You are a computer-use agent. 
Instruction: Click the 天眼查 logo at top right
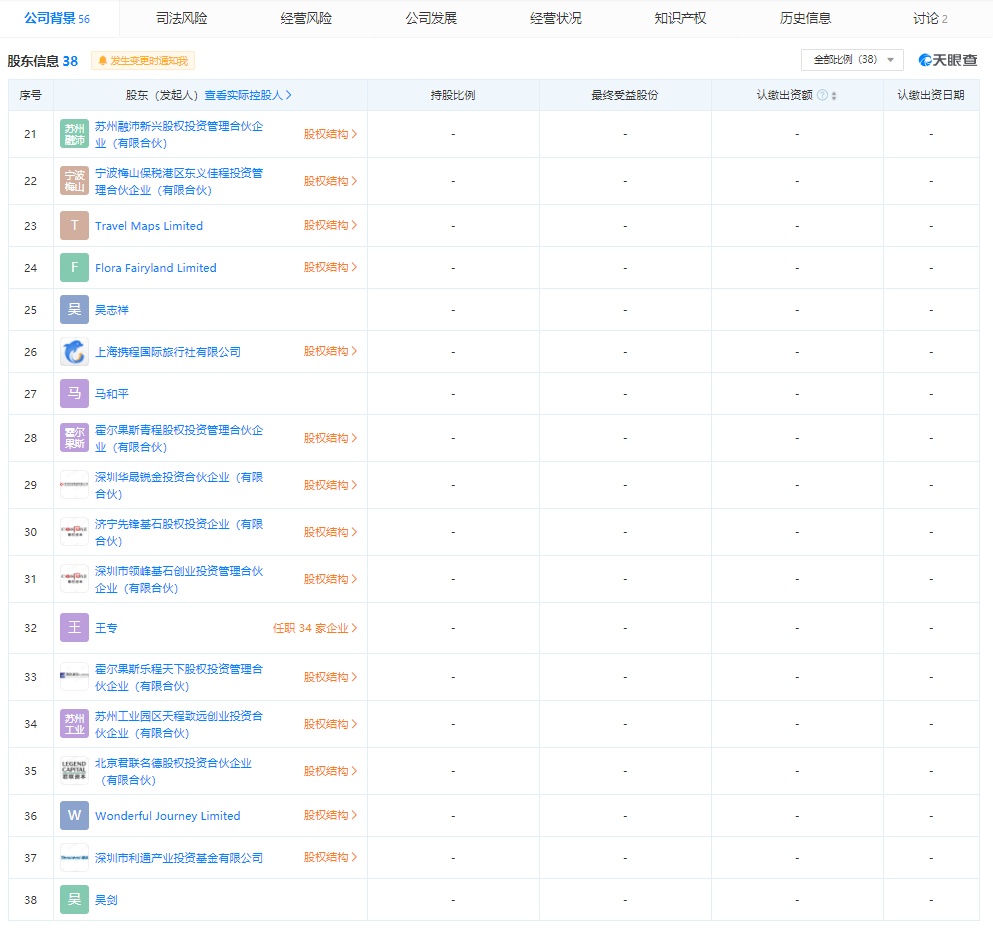click(948, 60)
